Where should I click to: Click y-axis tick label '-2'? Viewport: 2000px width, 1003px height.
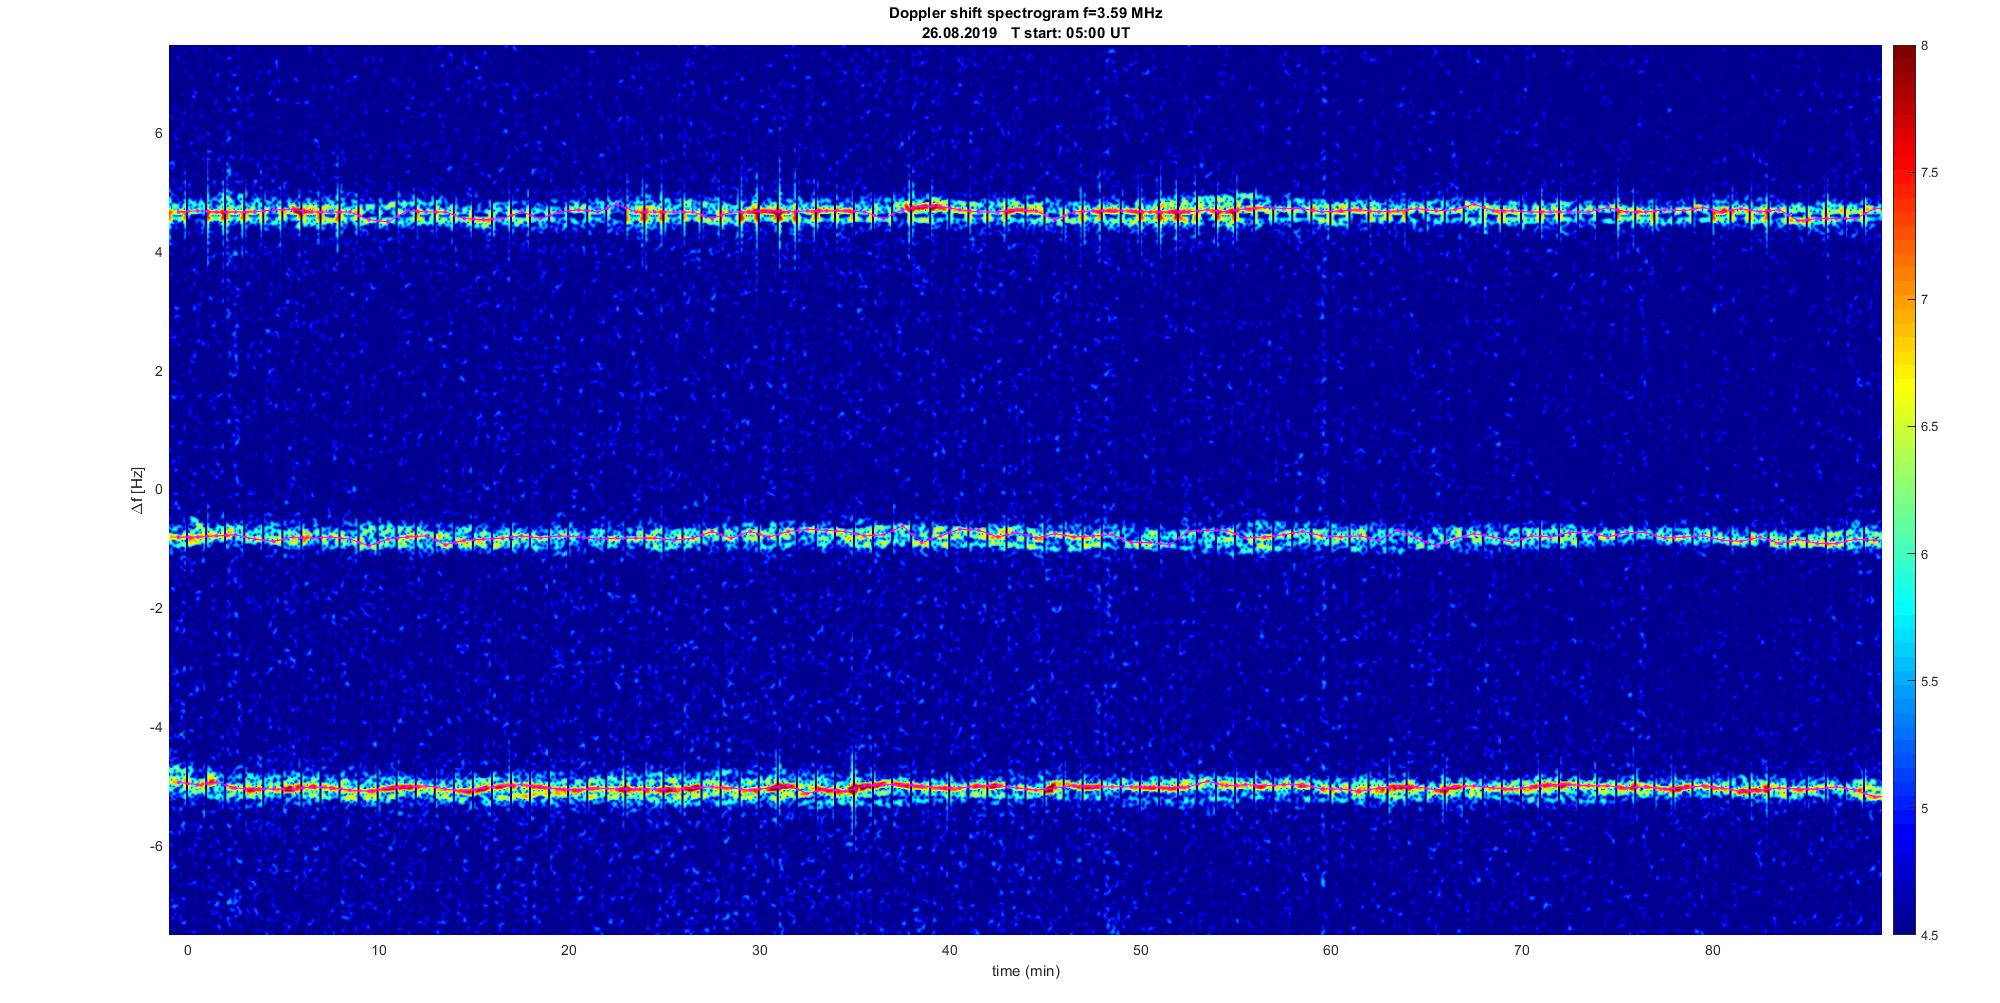pyautogui.click(x=156, y=608)
